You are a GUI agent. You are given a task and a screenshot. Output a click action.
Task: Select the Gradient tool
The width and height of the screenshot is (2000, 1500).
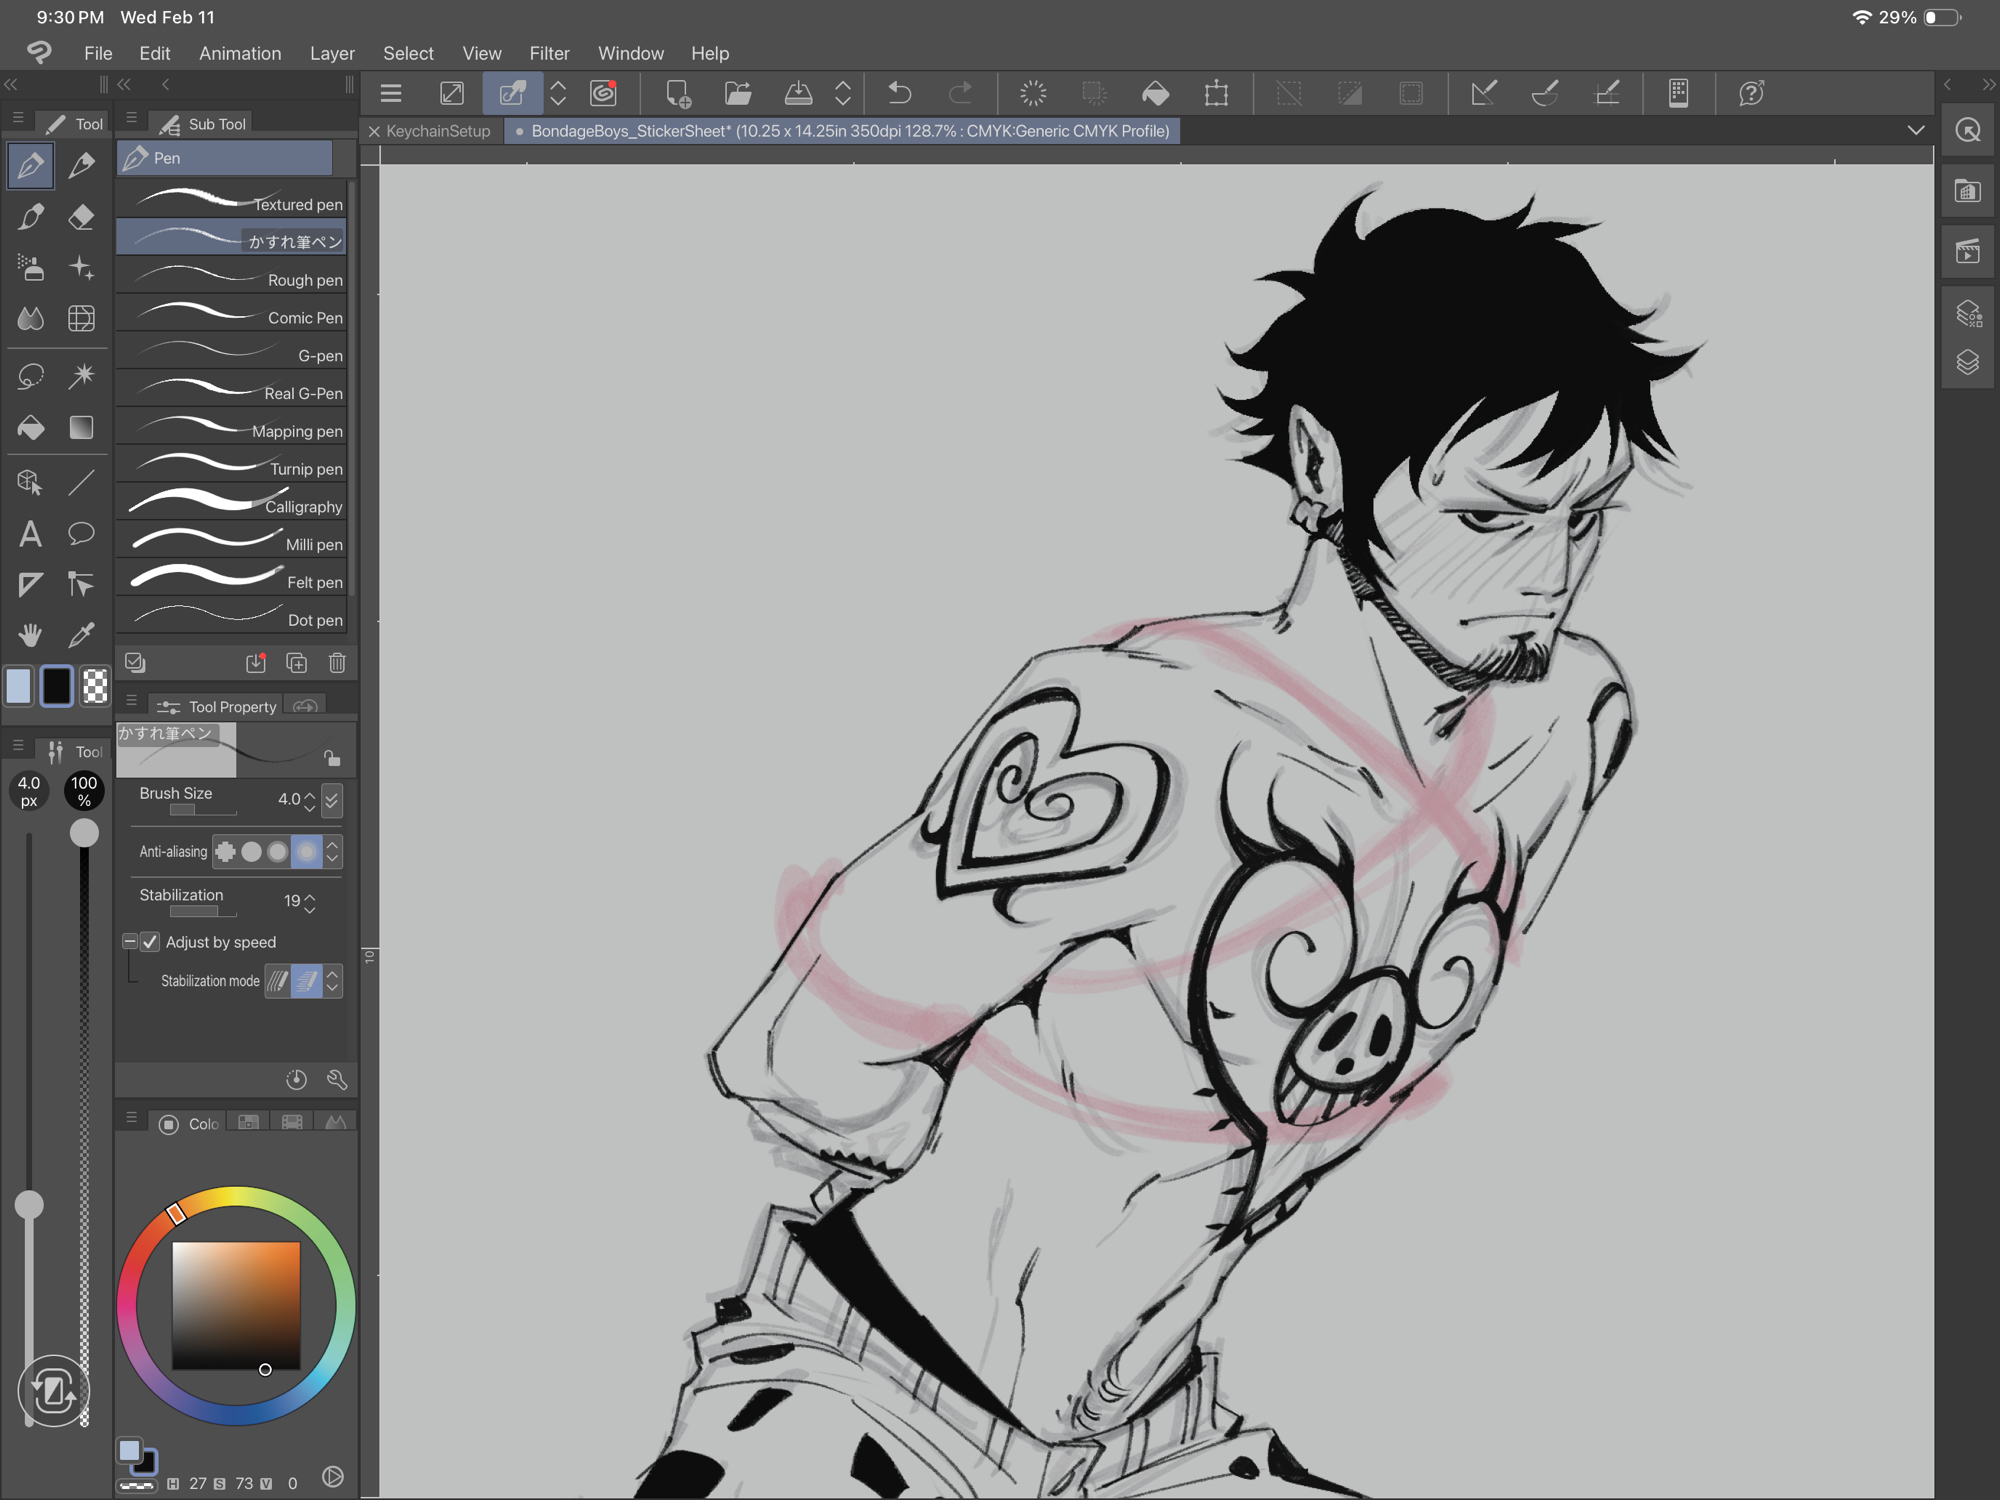click(82, 428)
